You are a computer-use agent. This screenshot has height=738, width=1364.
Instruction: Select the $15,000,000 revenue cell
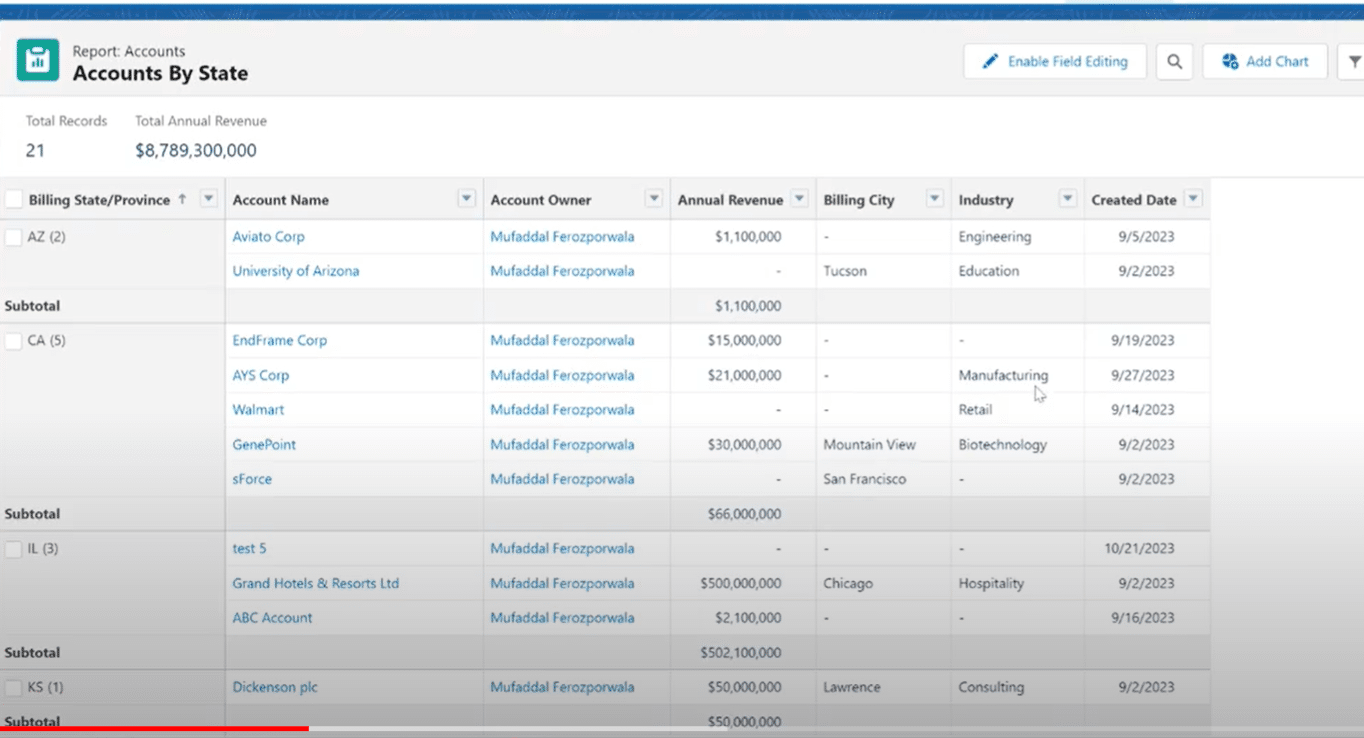(743, 340)
